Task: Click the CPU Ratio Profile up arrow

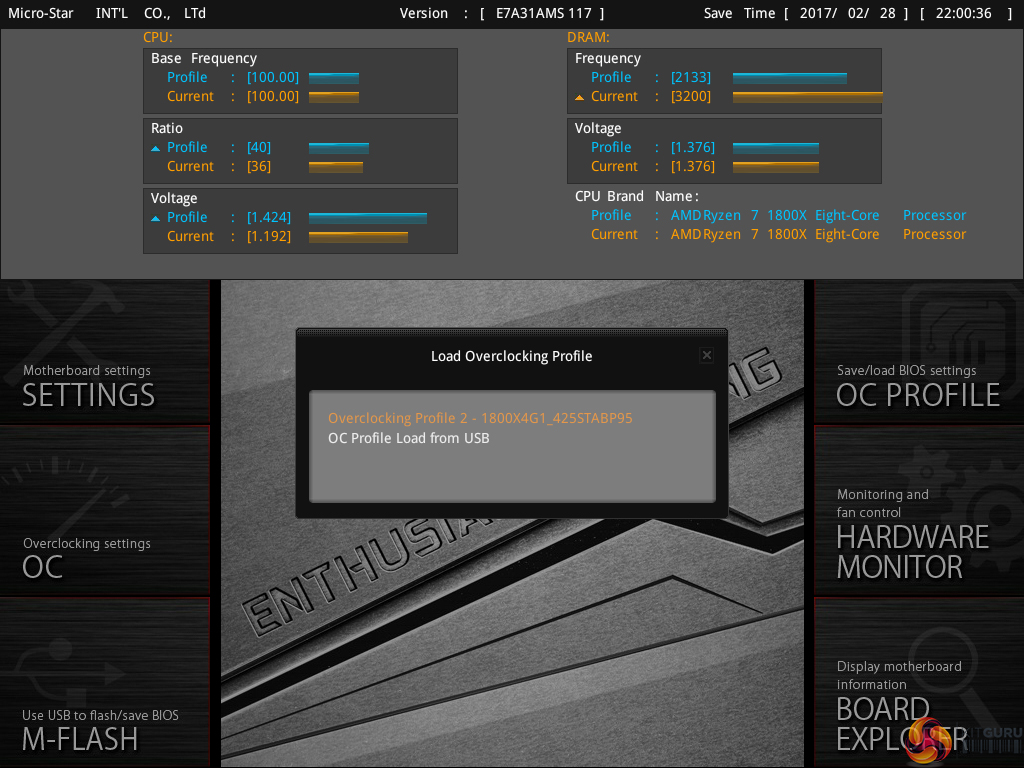Action: [155, 148]
